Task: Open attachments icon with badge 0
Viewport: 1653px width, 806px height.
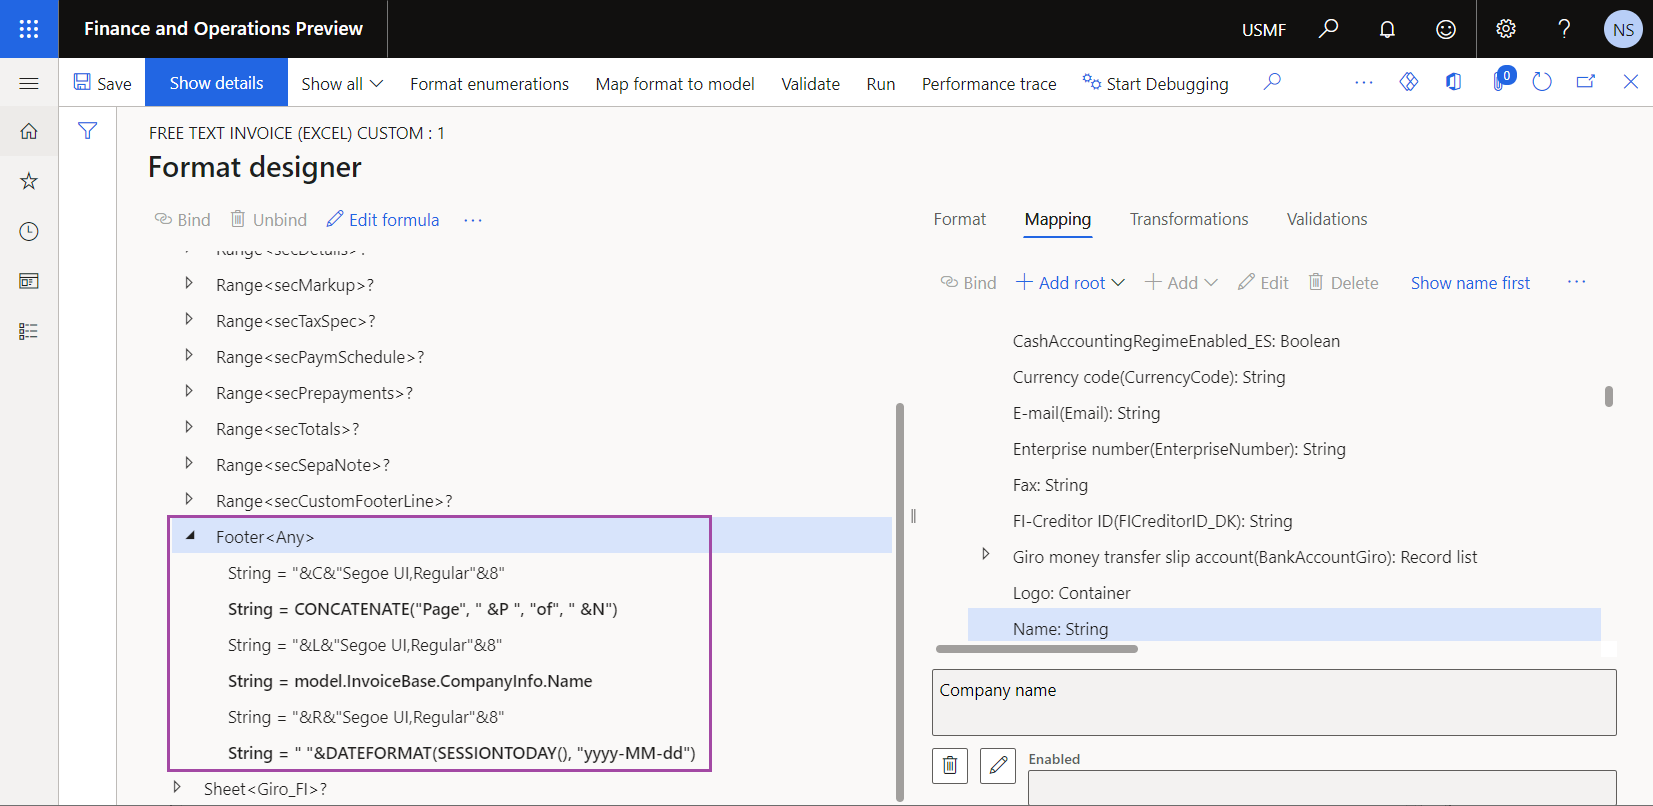Action: (1501, 80)
